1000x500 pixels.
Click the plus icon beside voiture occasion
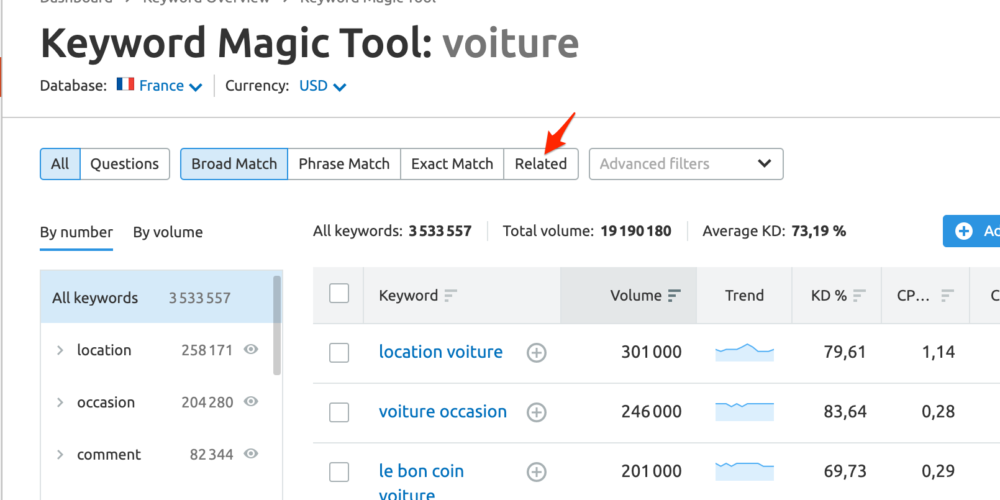(537, 412)
